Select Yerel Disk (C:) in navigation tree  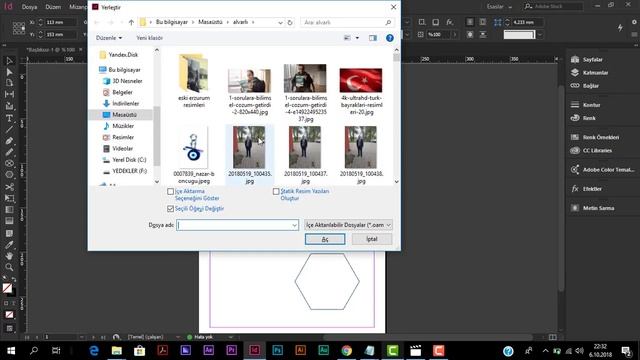click(129, 160)
